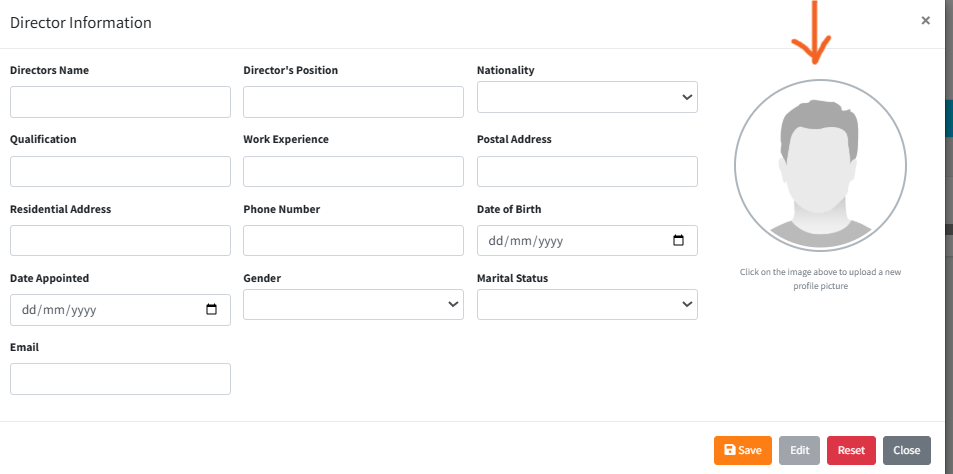
Task: Click the red Reset button
Action: [x=851, y=450]
